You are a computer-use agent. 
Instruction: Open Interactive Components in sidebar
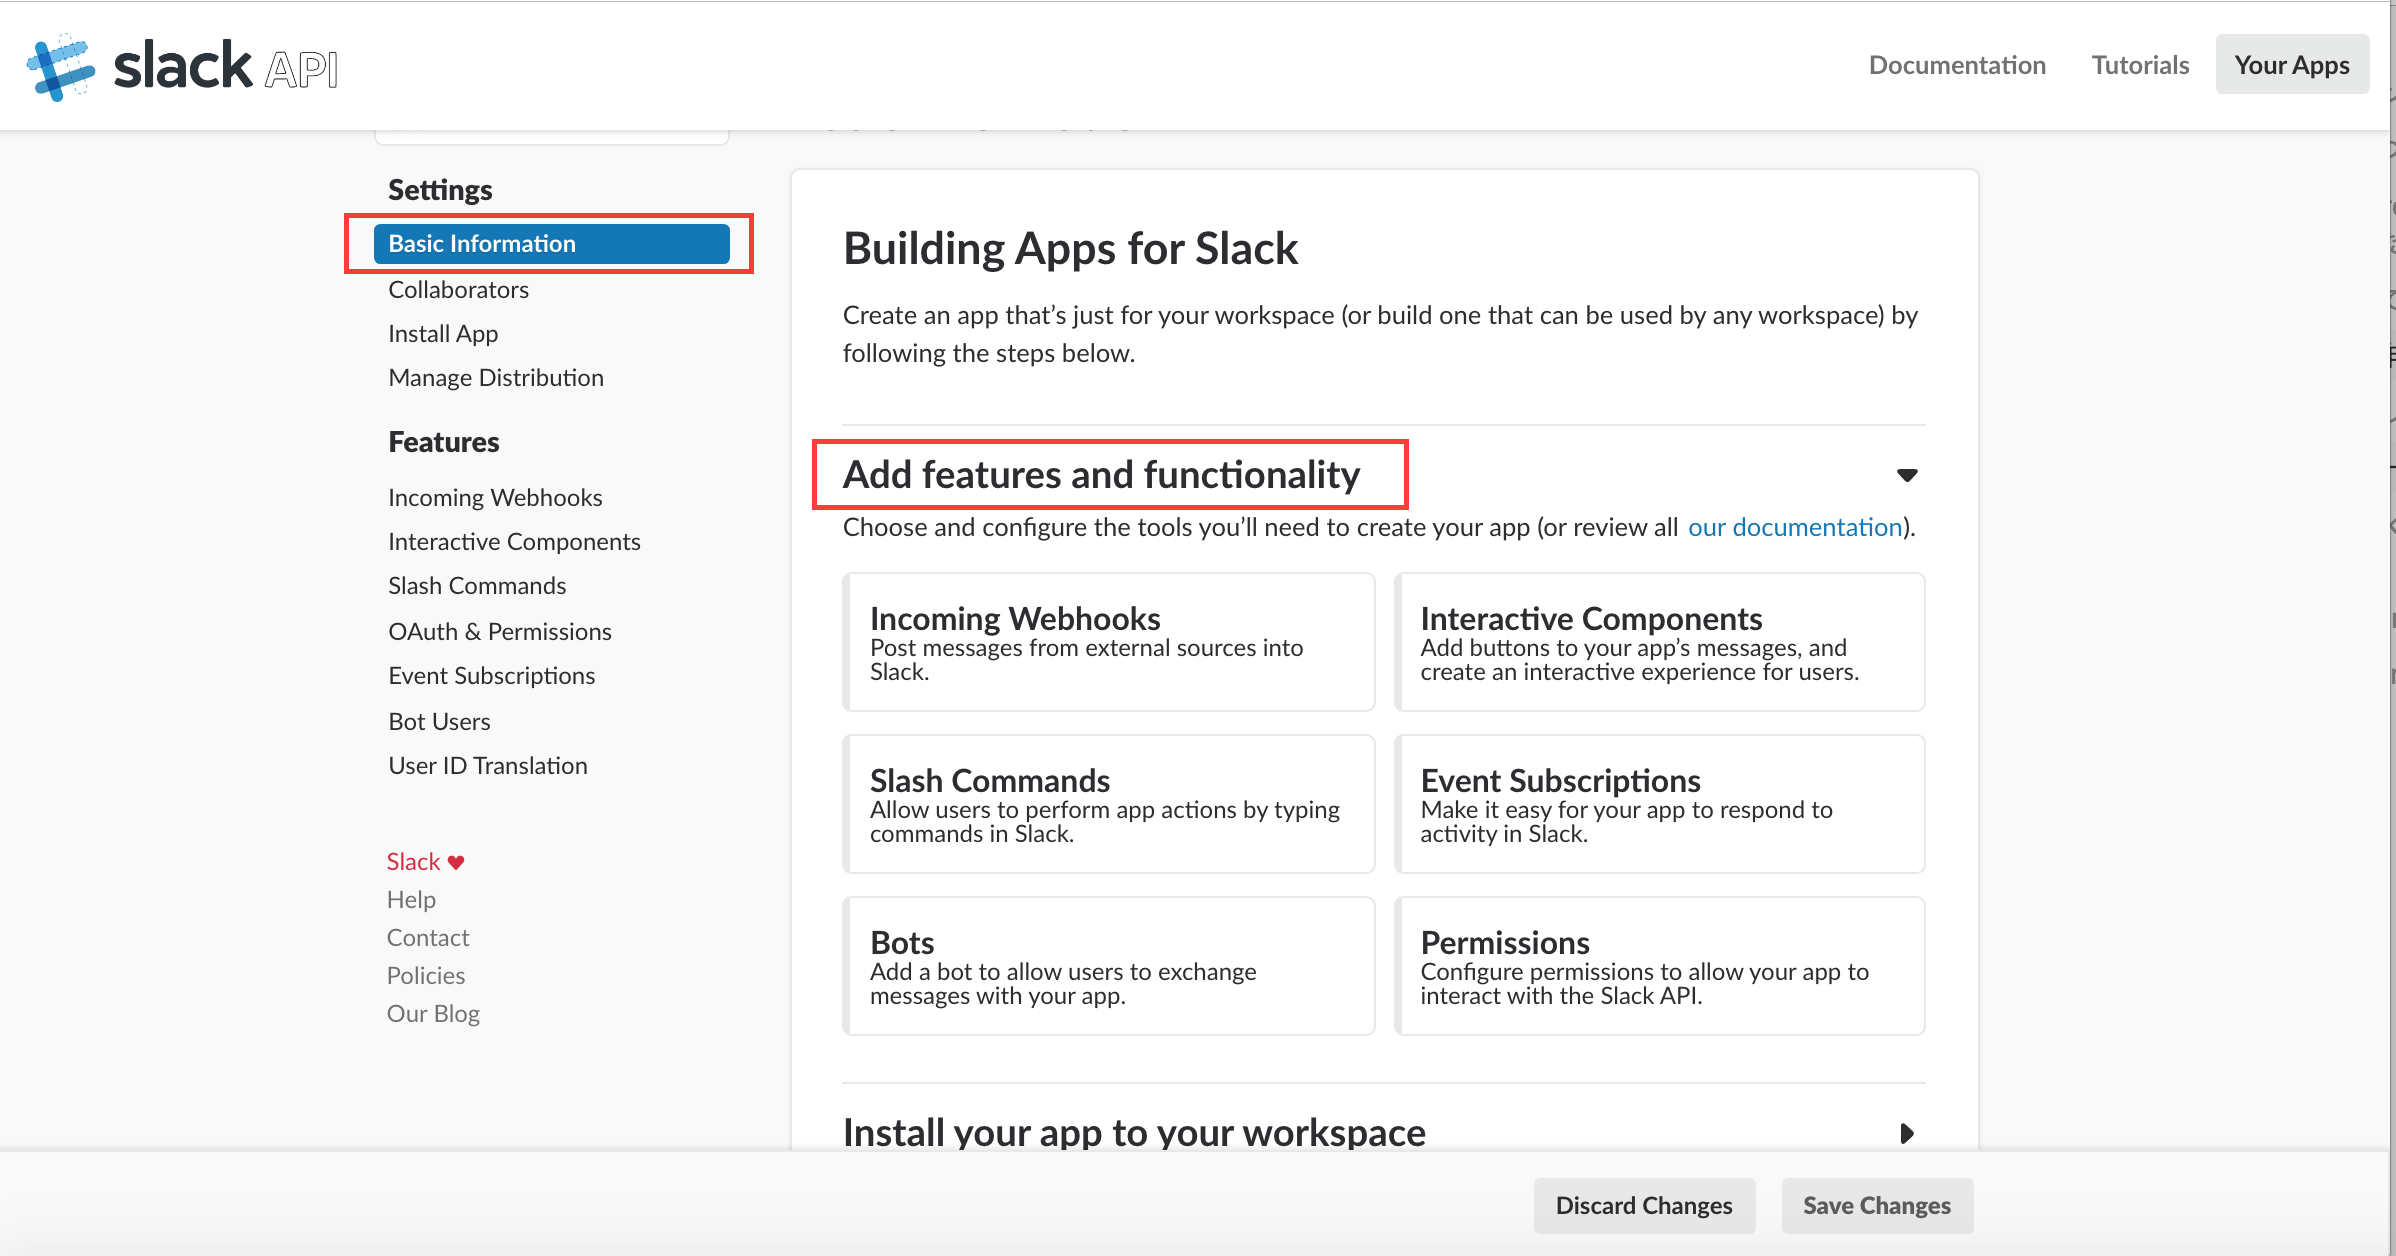point(514,541)
